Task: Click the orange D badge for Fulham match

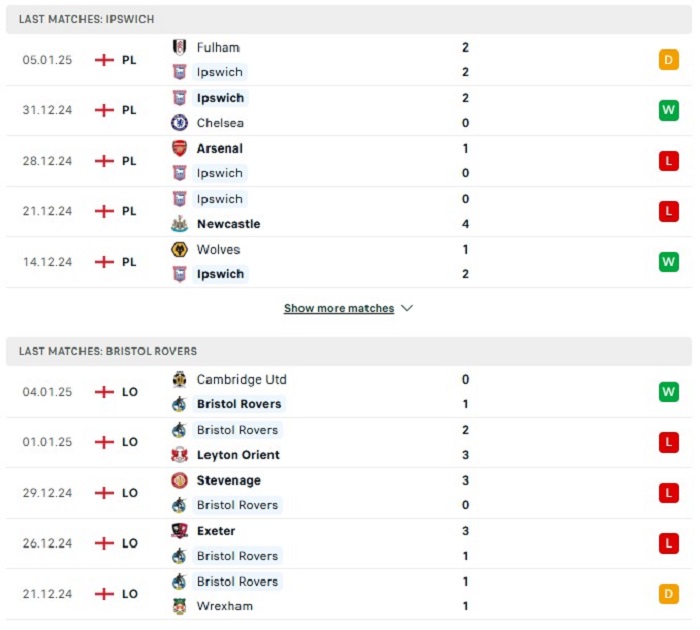Action: 668,60
